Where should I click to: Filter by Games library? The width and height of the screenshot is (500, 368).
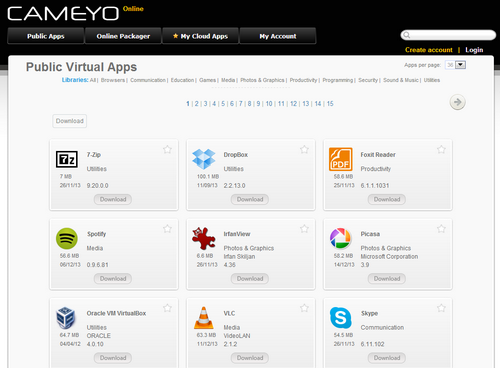pos(207,80)
